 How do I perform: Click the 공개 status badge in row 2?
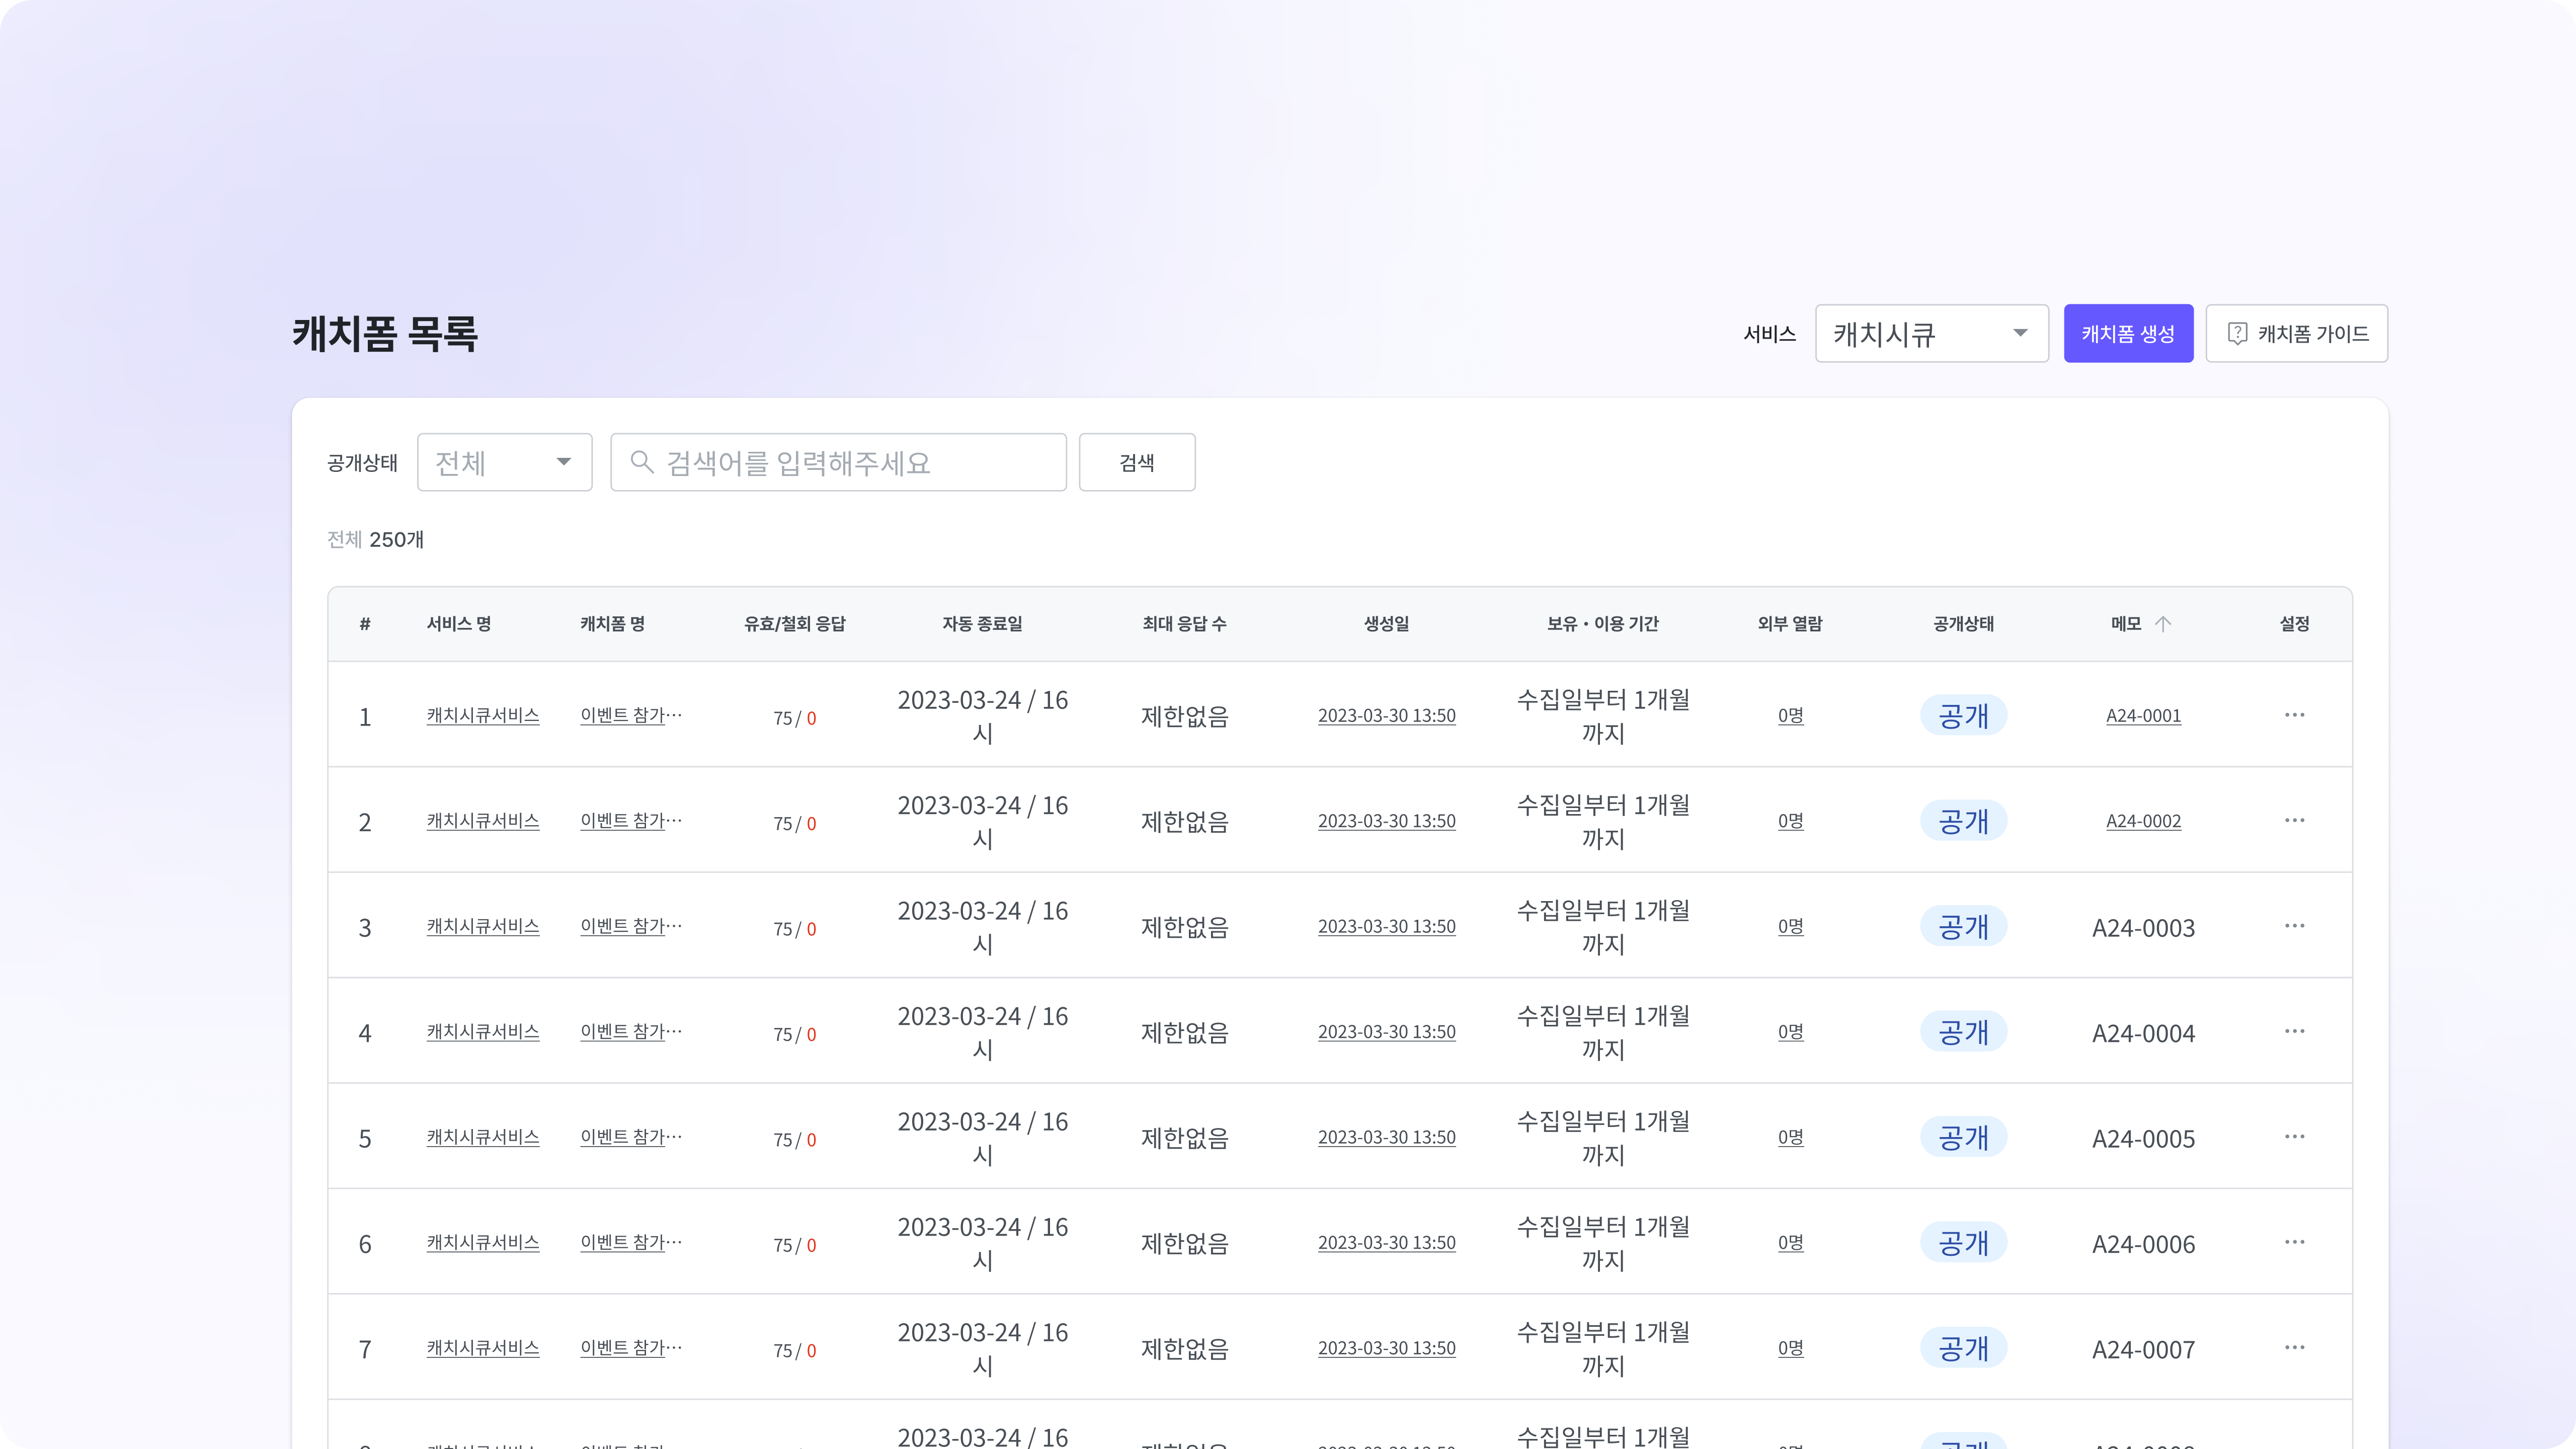pyautogui.click(x=1963, y=820)
